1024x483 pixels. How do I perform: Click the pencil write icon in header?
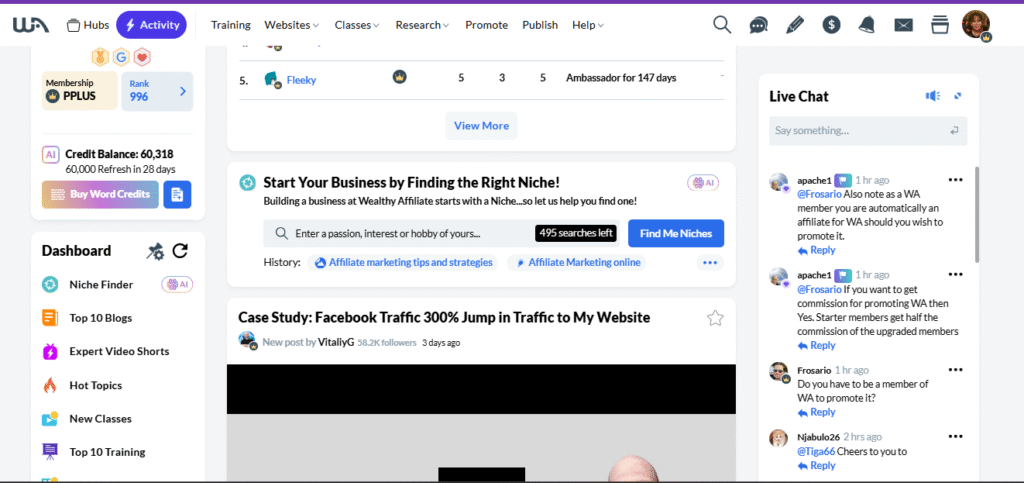pos(795,25)
